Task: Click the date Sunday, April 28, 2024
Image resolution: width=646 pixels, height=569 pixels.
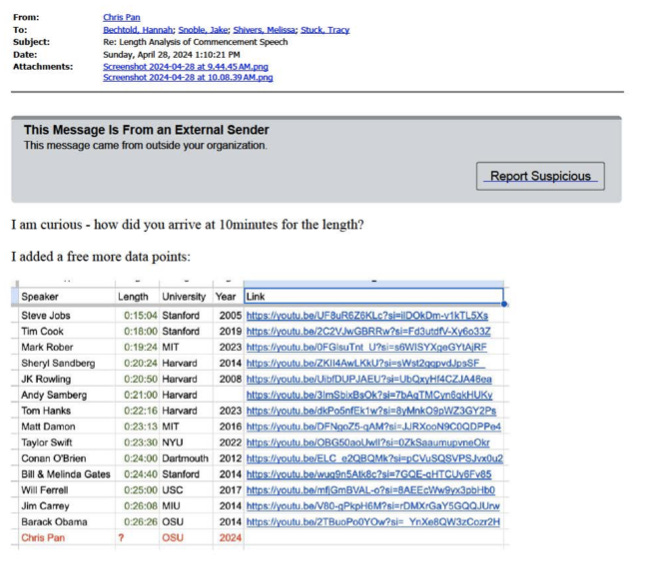Action: click(171, 54)
